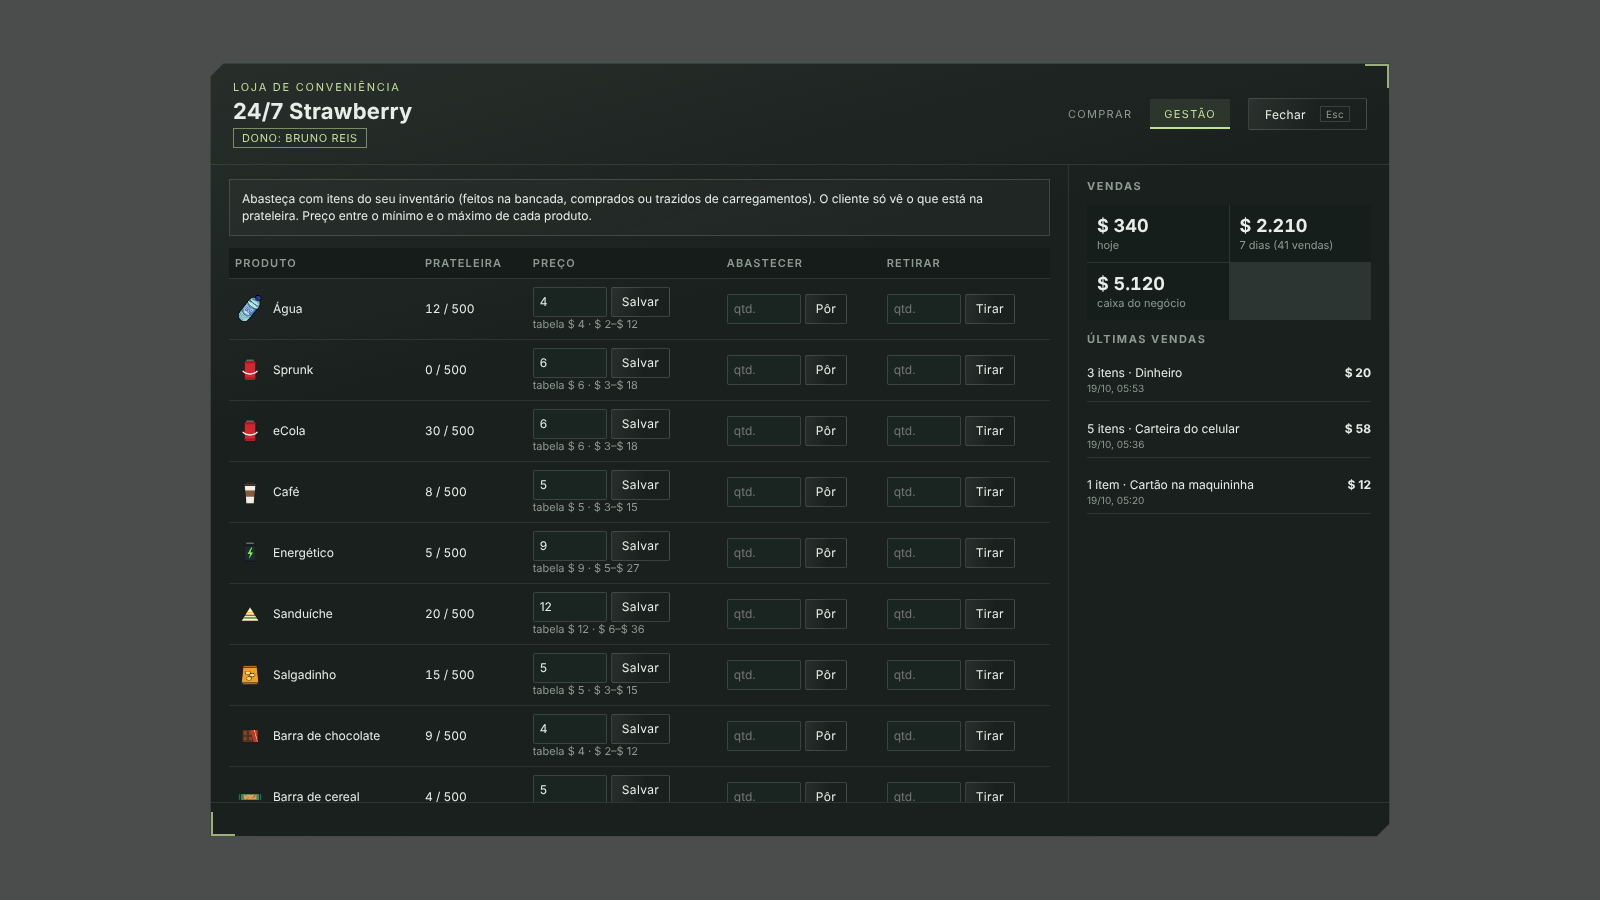Image resolution: width=1600 pixels, height=900 pixels.
Task: Click the PRATELEIRA column header
Action: coord(463,263)
